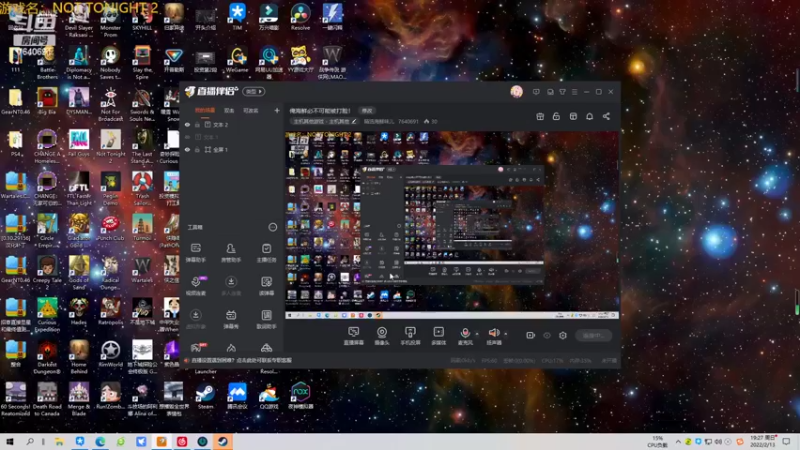The height and width of the screenshot is (450, 800).
Task: Click the 扬声器 speaker icon
Action: coord(493,333)
